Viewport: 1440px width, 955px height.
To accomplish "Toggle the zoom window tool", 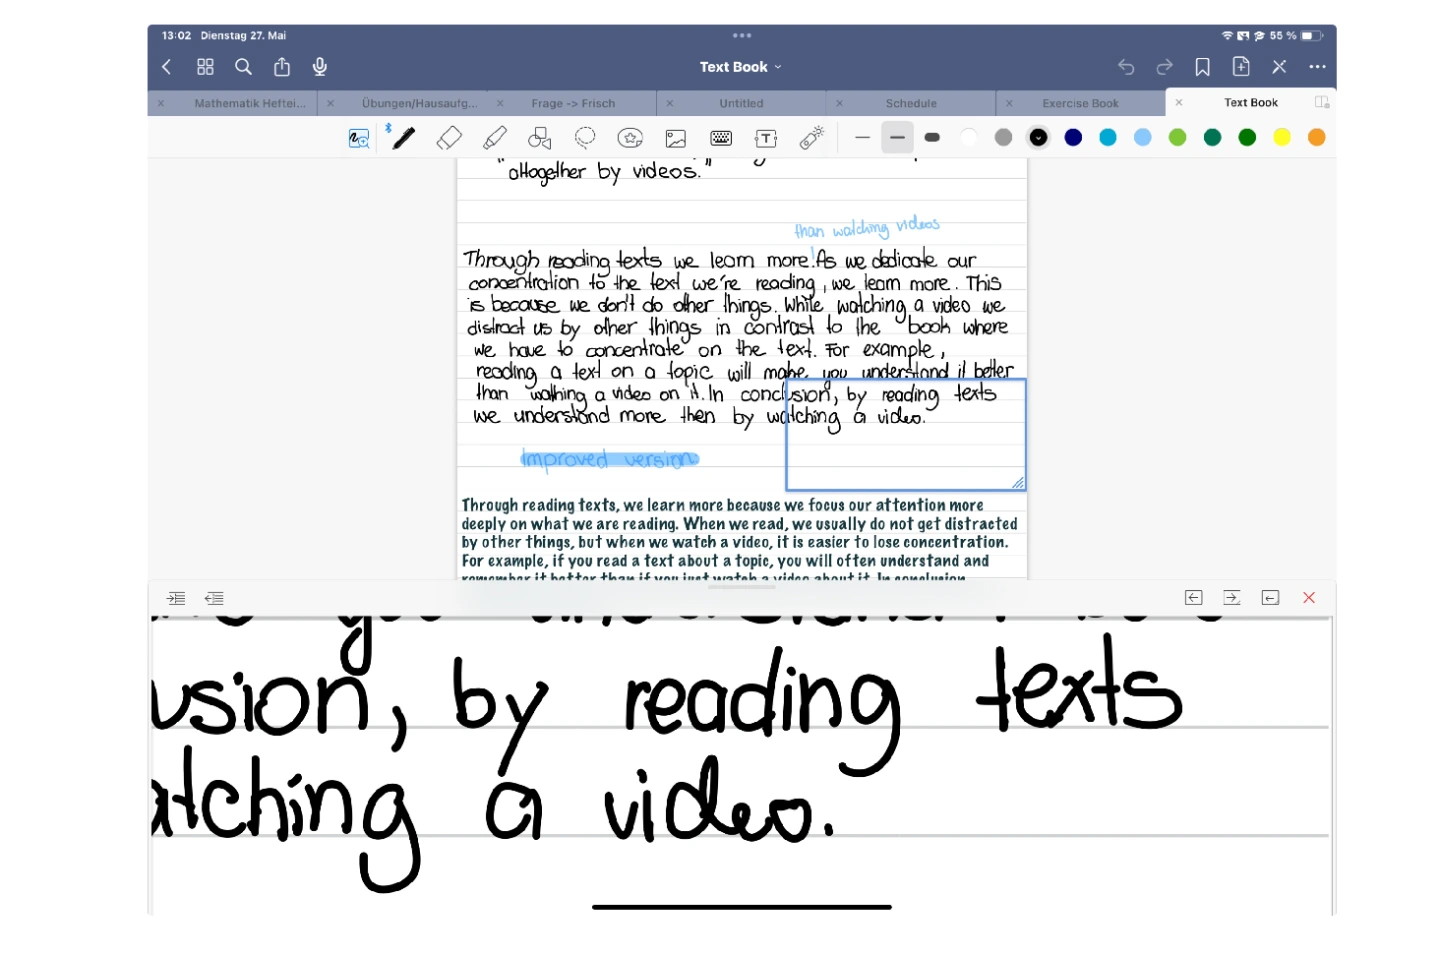I will point(358,138).
